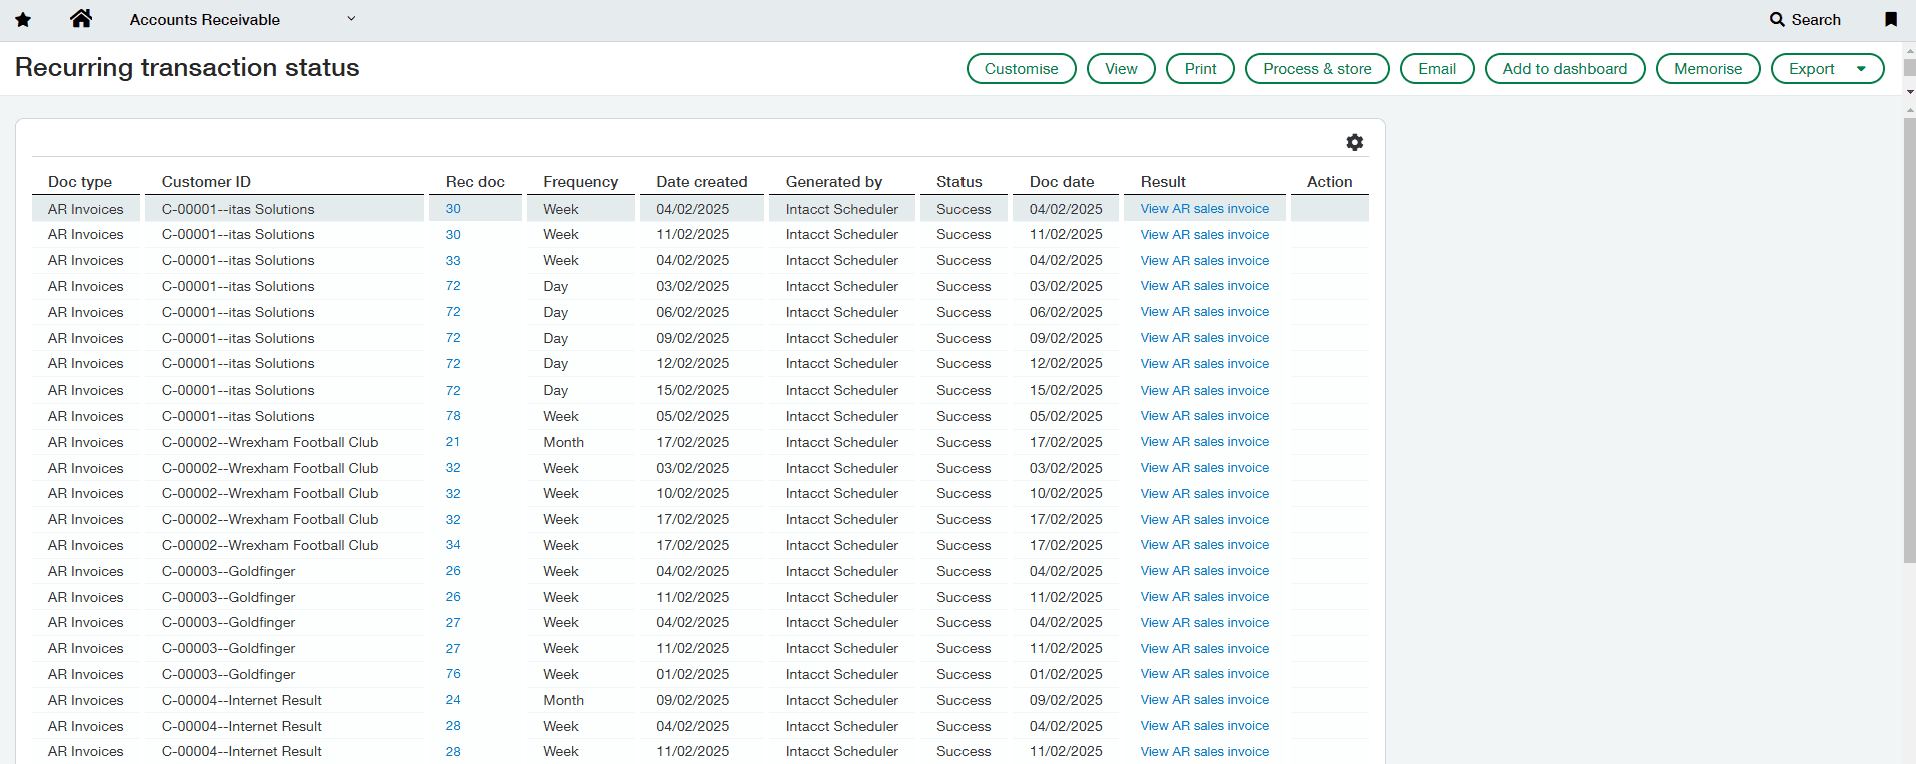View AR sales invoice dated 05/02/2025
The width and height of the screenshot is (1916, 764).
[1205, 416]
